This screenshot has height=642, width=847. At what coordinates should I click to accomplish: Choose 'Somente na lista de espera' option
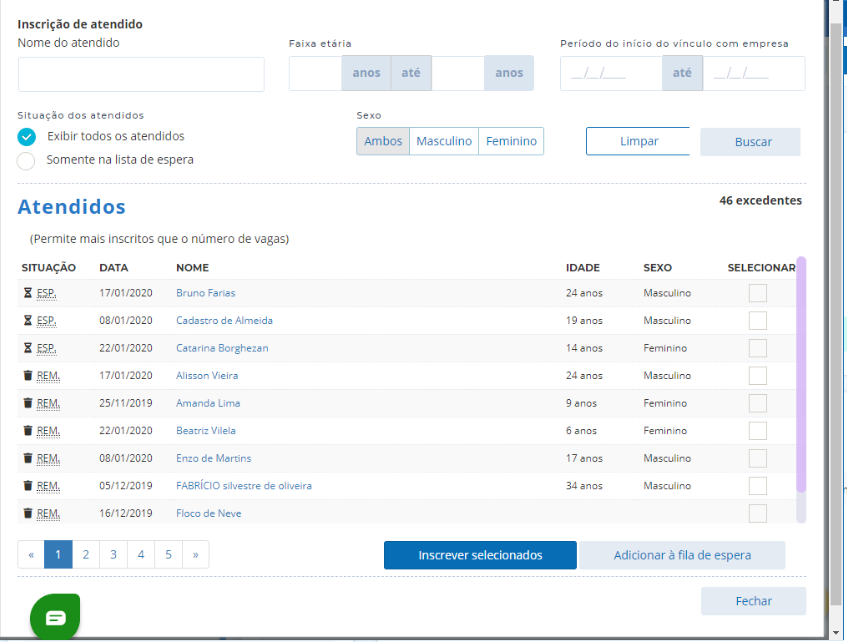pos(26,161)
